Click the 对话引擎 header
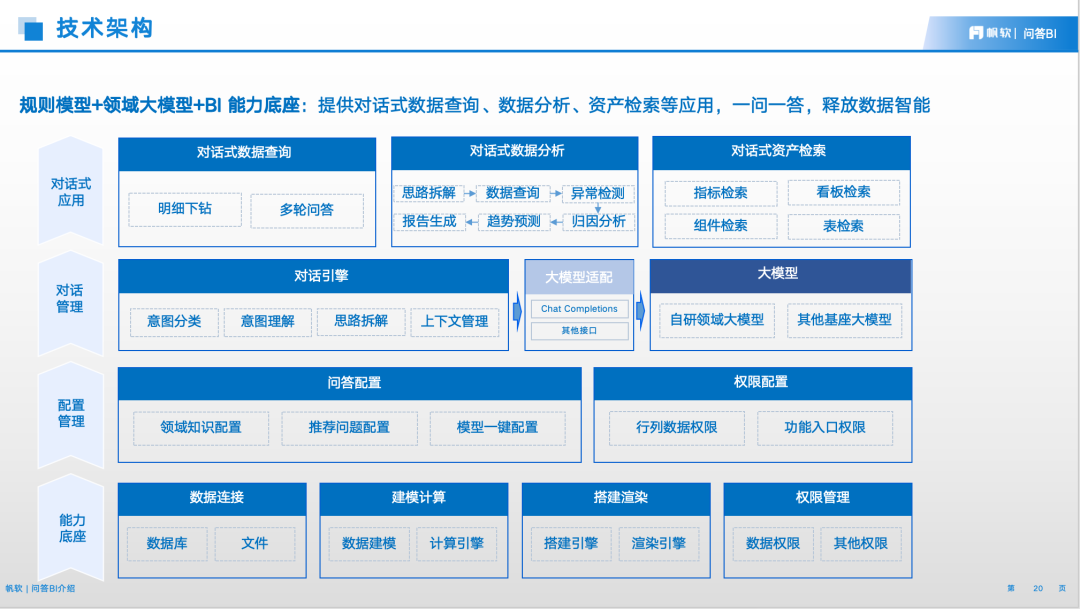This screenshot has width=1080, height=609. [314, 276]
